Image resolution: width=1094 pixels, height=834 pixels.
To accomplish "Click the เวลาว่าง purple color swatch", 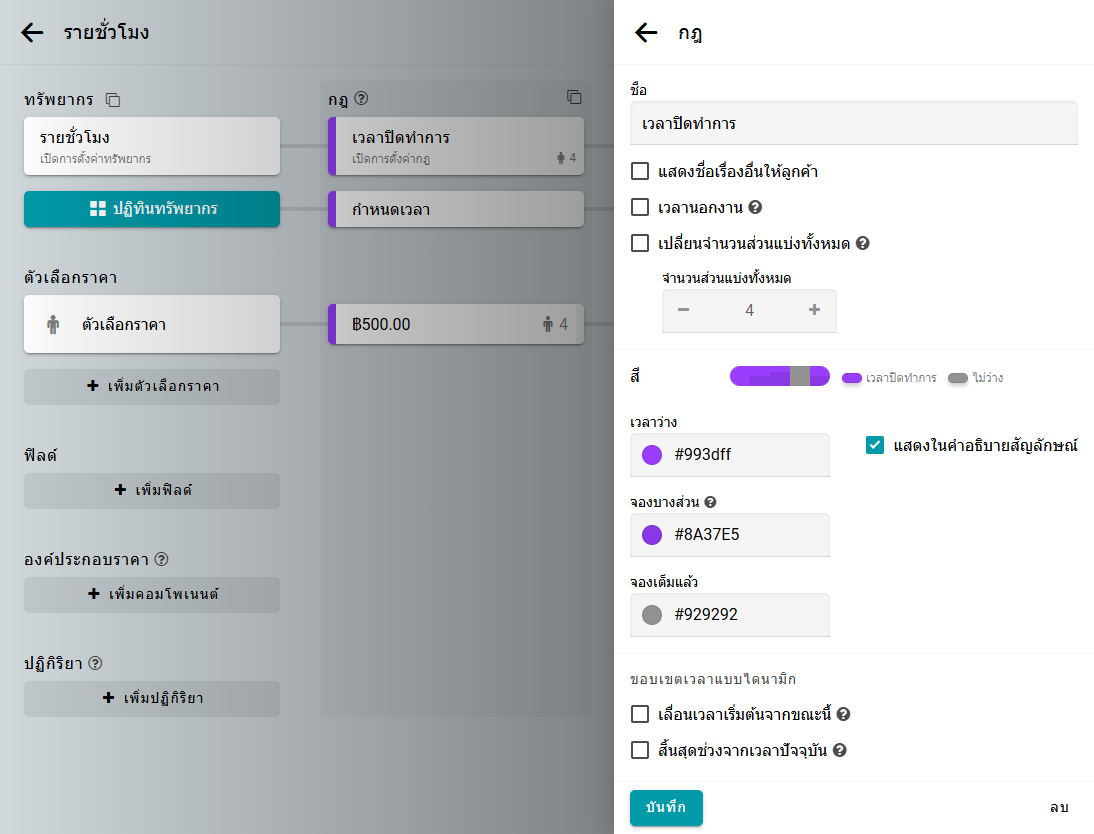I will (x=652, y=455).
